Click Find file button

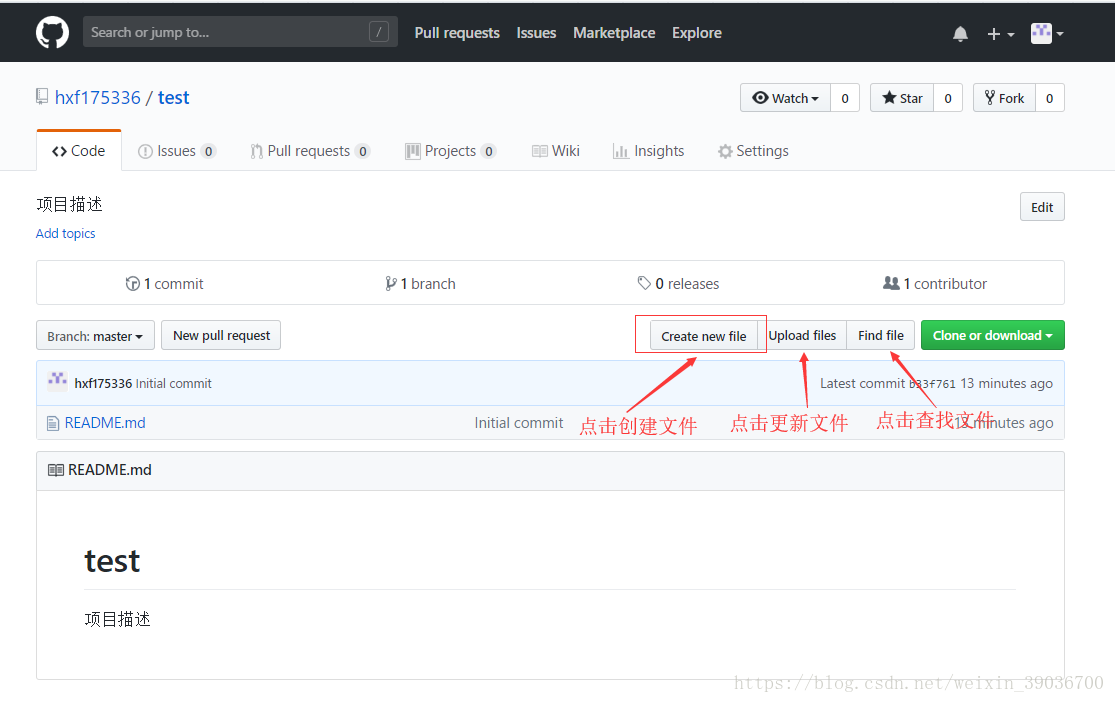coord(880,336)
